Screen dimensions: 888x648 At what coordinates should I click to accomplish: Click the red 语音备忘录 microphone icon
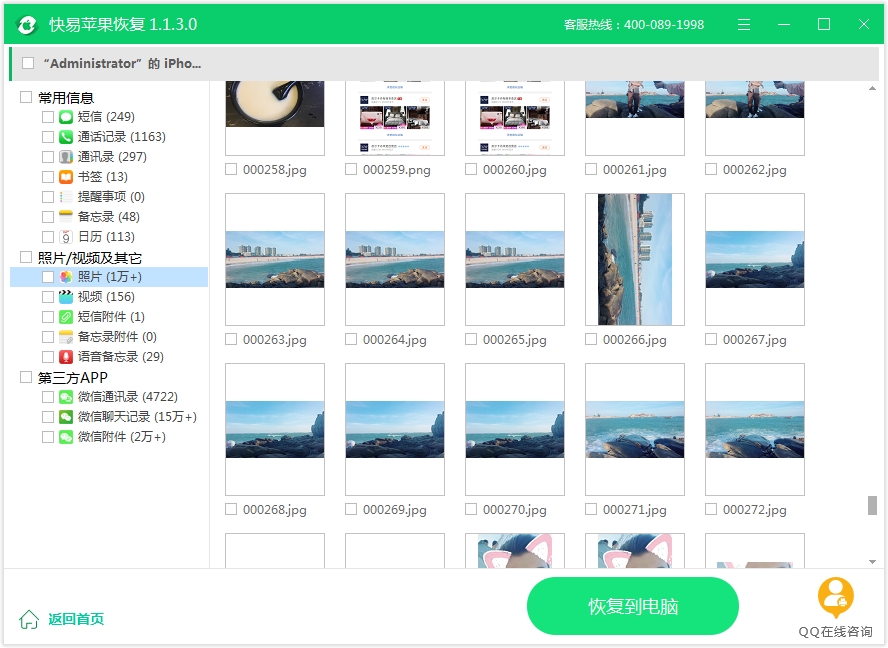click(x=66, y=357)
